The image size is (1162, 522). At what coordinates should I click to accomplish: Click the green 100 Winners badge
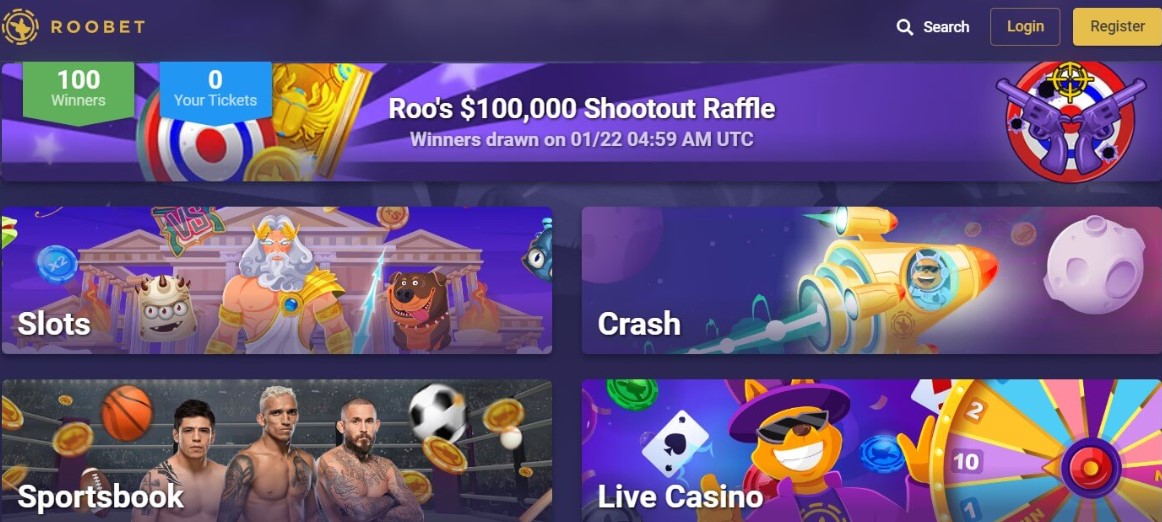coord(79,90)
